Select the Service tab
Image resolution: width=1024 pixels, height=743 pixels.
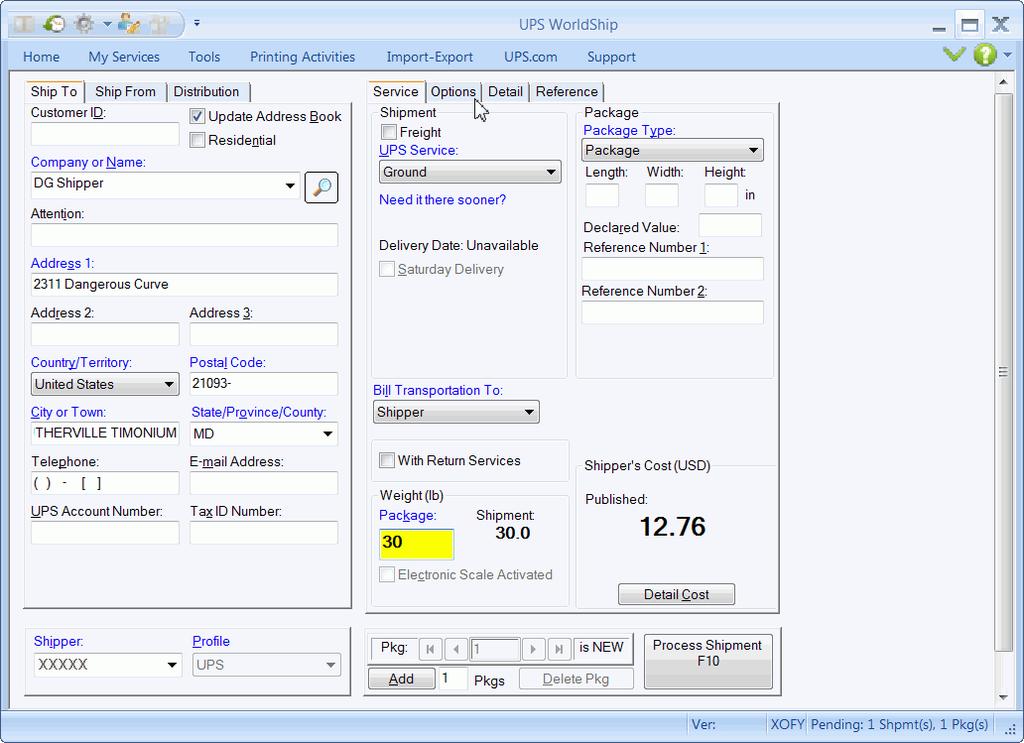[396, 91]
